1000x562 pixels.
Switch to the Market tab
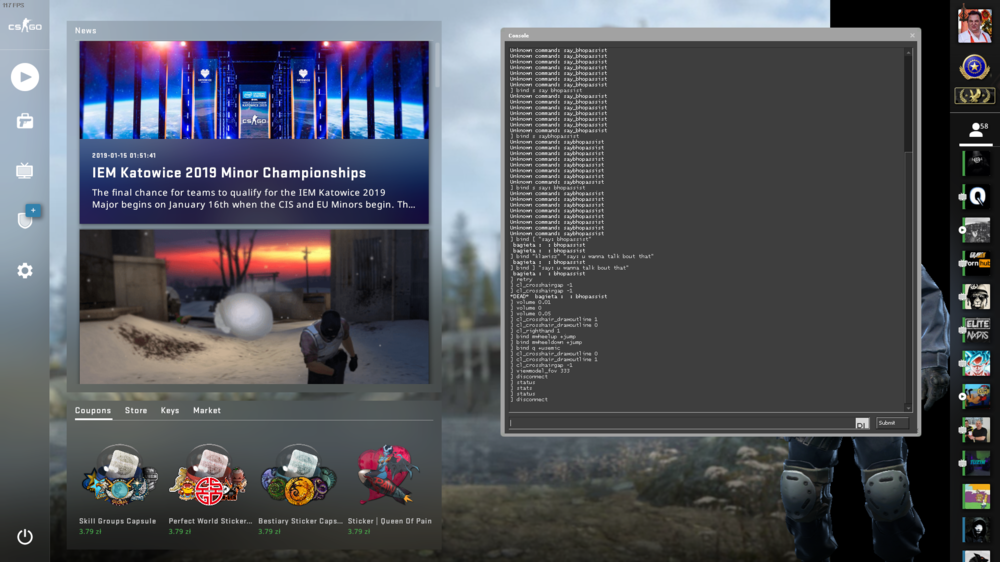(207, 411)
